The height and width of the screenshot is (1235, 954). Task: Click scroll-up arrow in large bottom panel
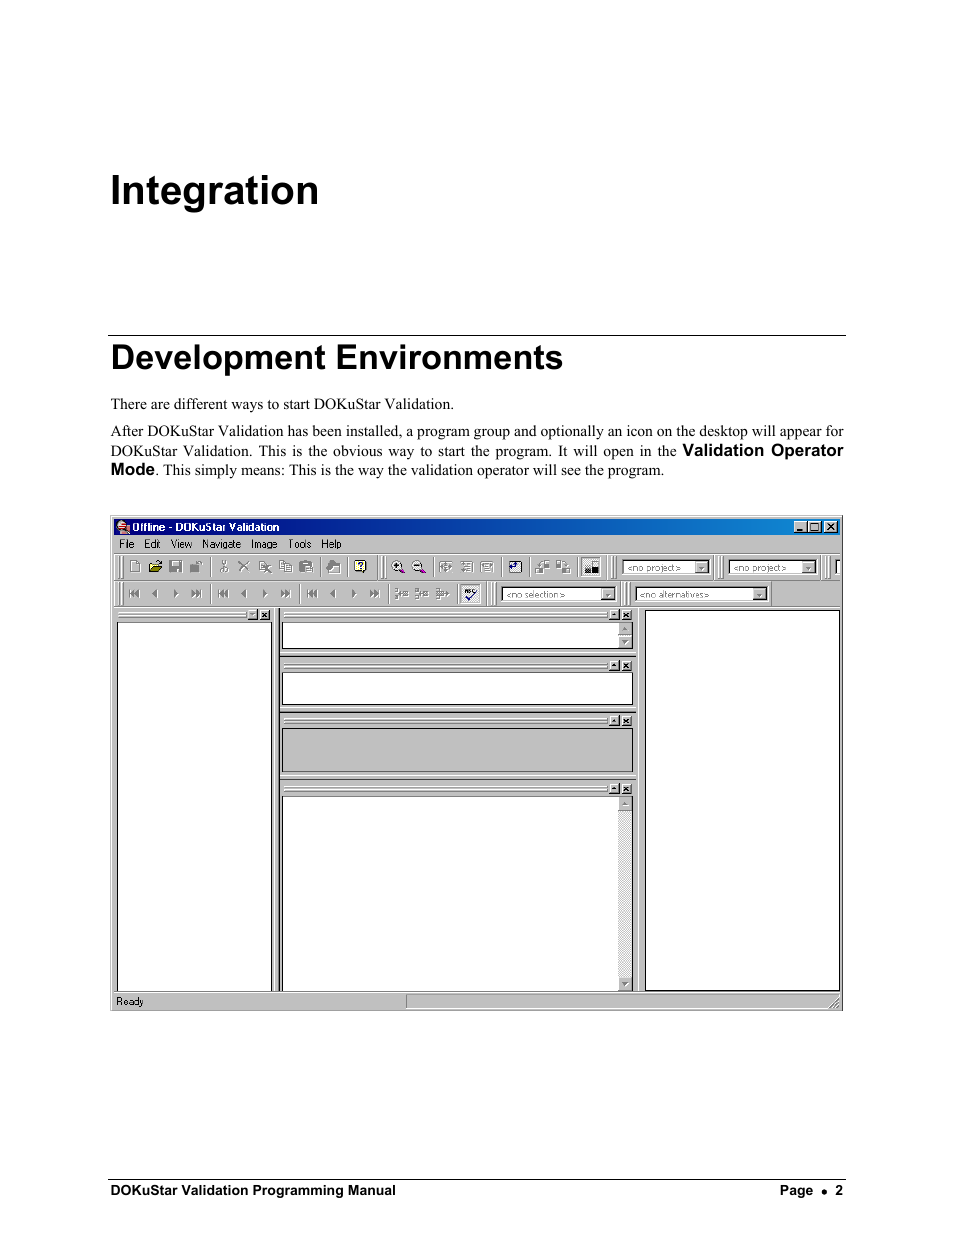coord(625,803)
